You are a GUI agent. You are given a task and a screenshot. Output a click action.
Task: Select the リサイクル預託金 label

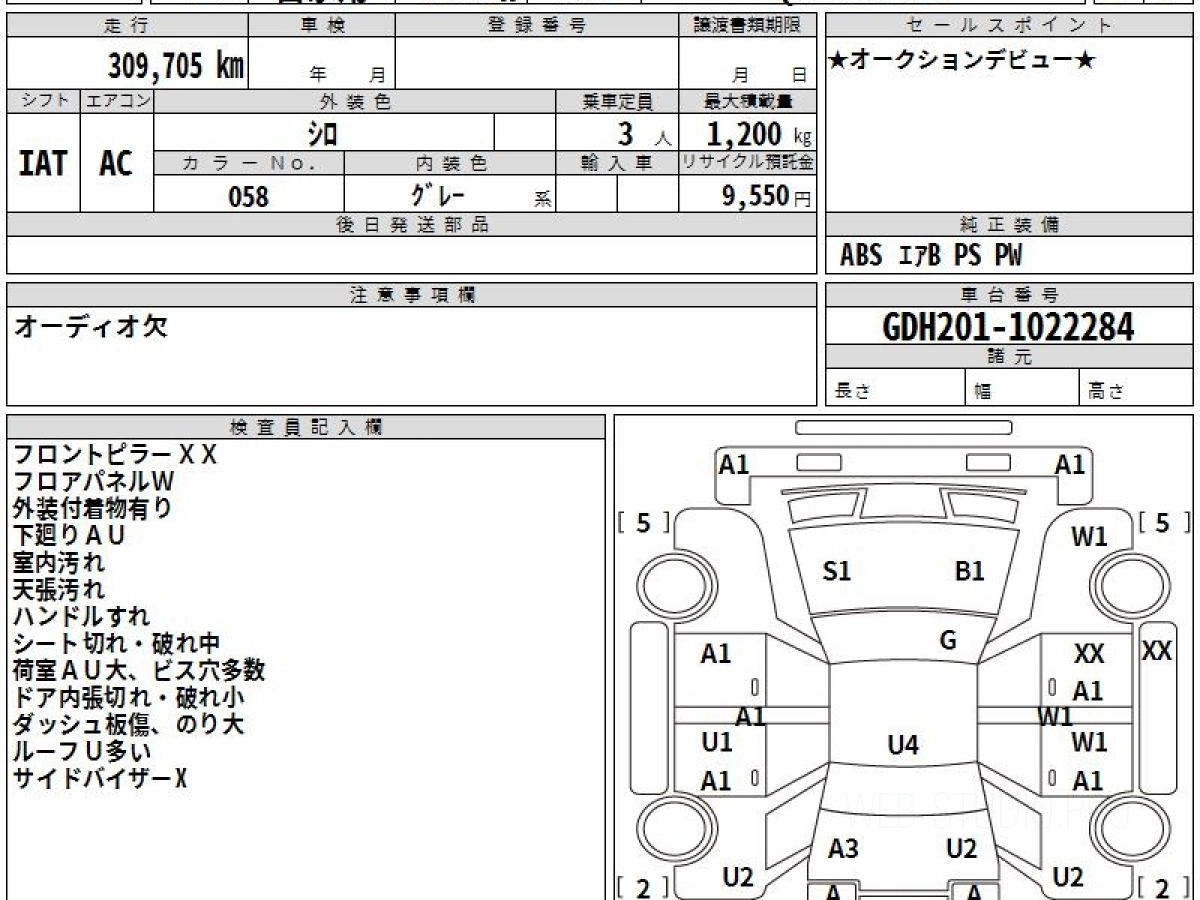[748, 163]
